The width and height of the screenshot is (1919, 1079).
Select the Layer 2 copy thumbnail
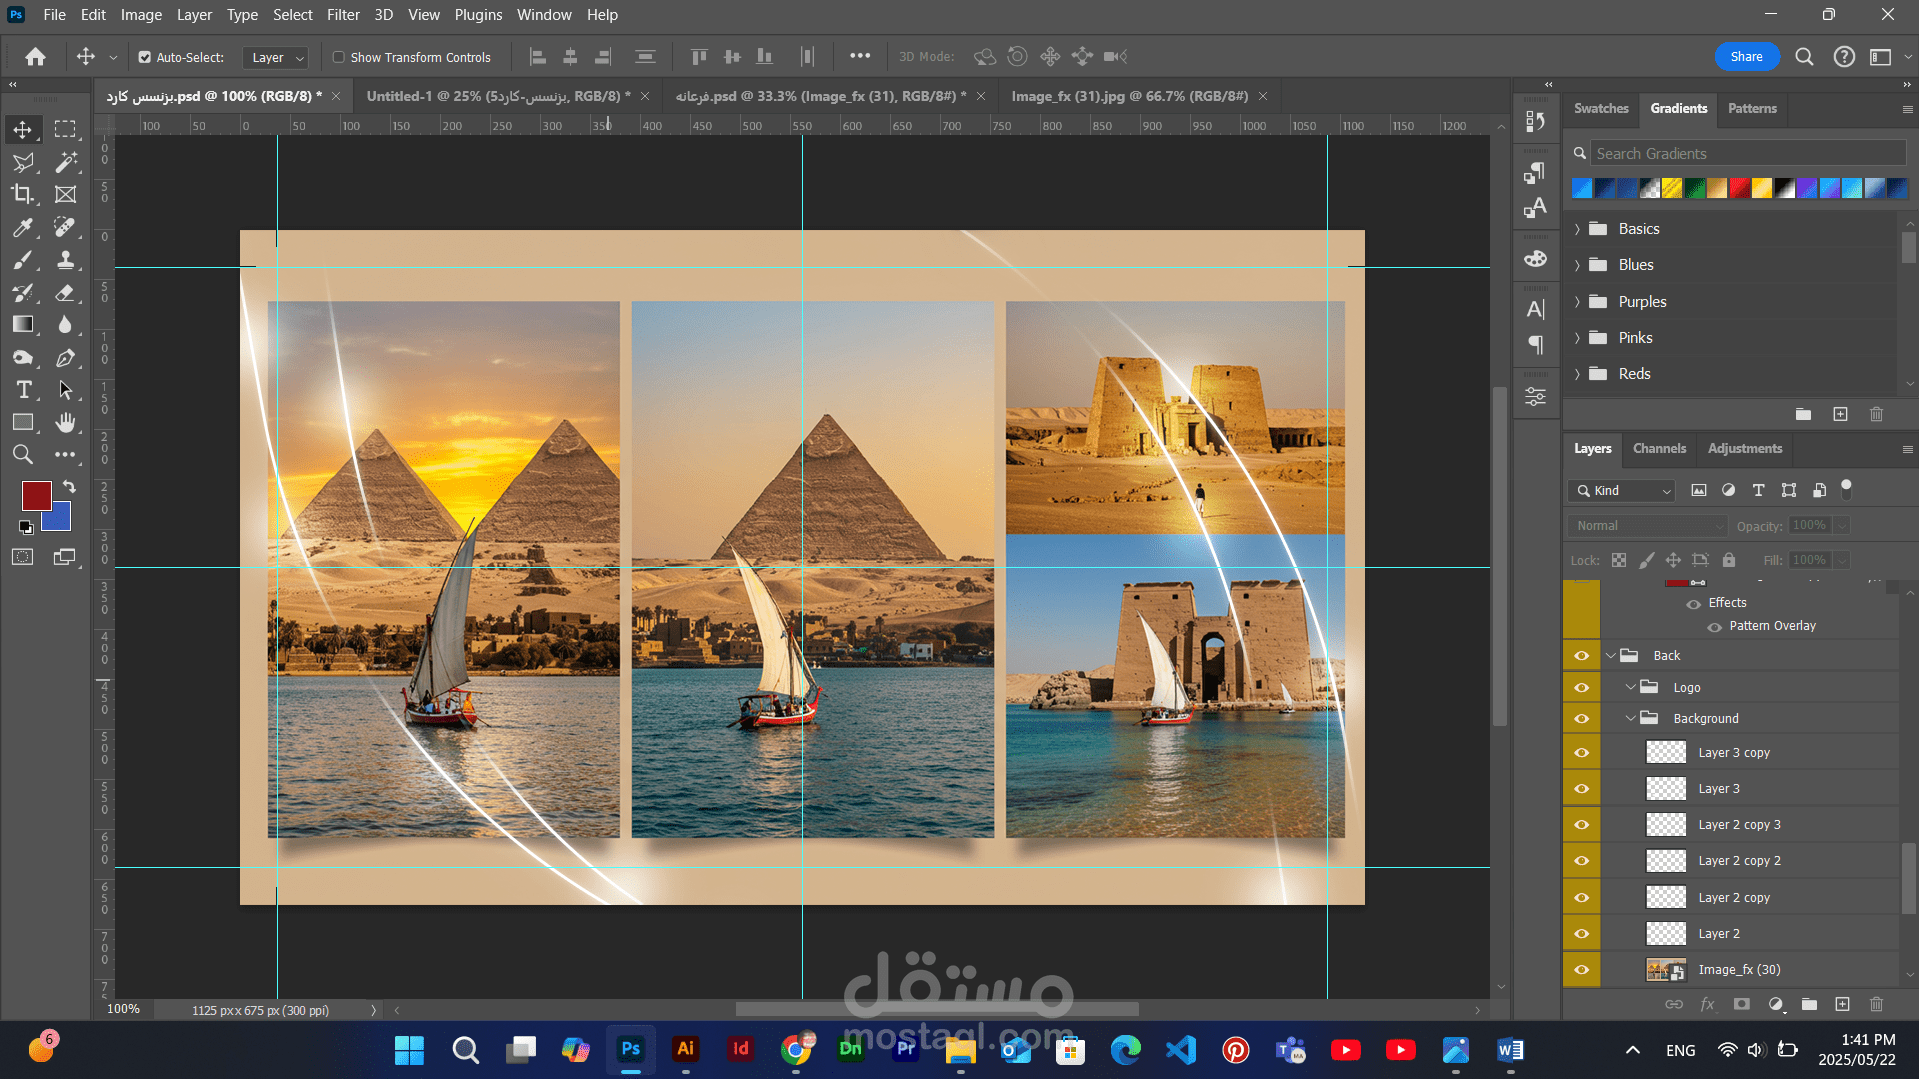[1666, 898]
